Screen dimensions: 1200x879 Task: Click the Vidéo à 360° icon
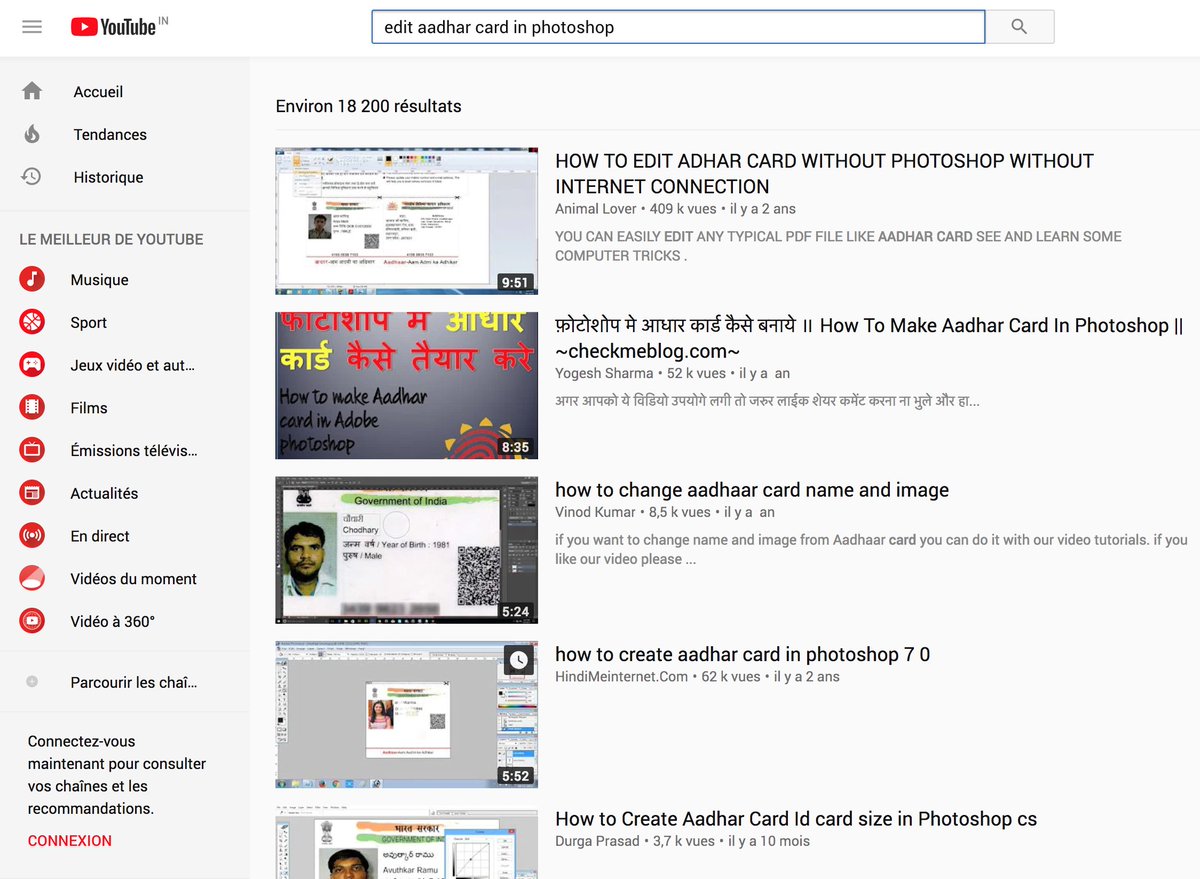tap(32, 621)
